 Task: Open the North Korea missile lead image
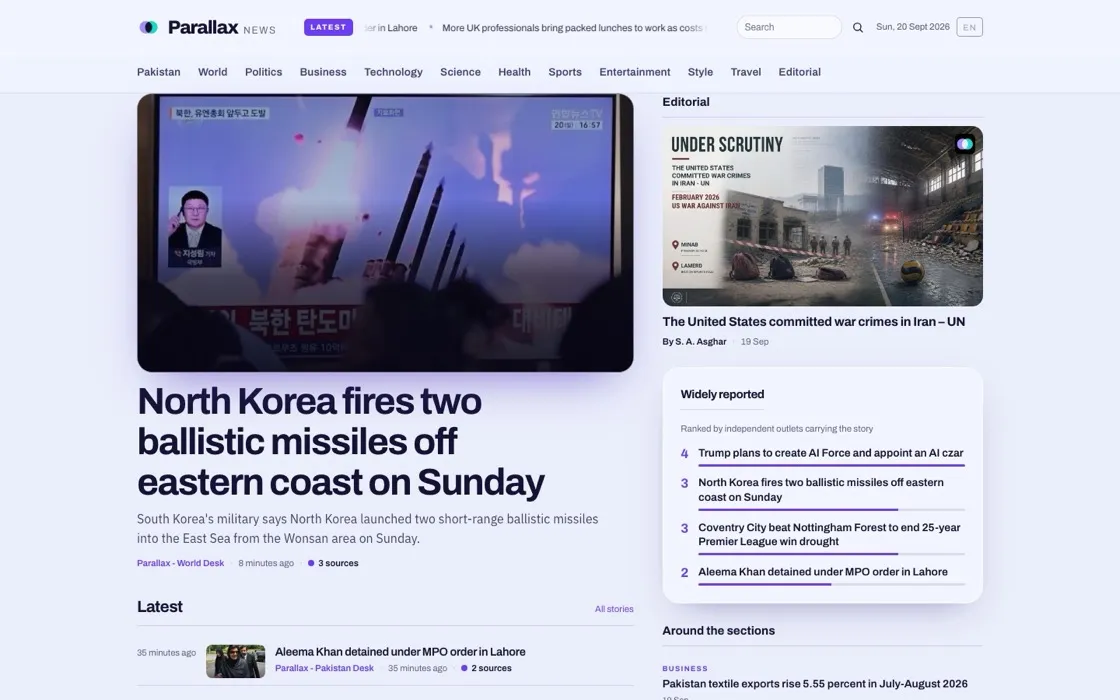385,233
